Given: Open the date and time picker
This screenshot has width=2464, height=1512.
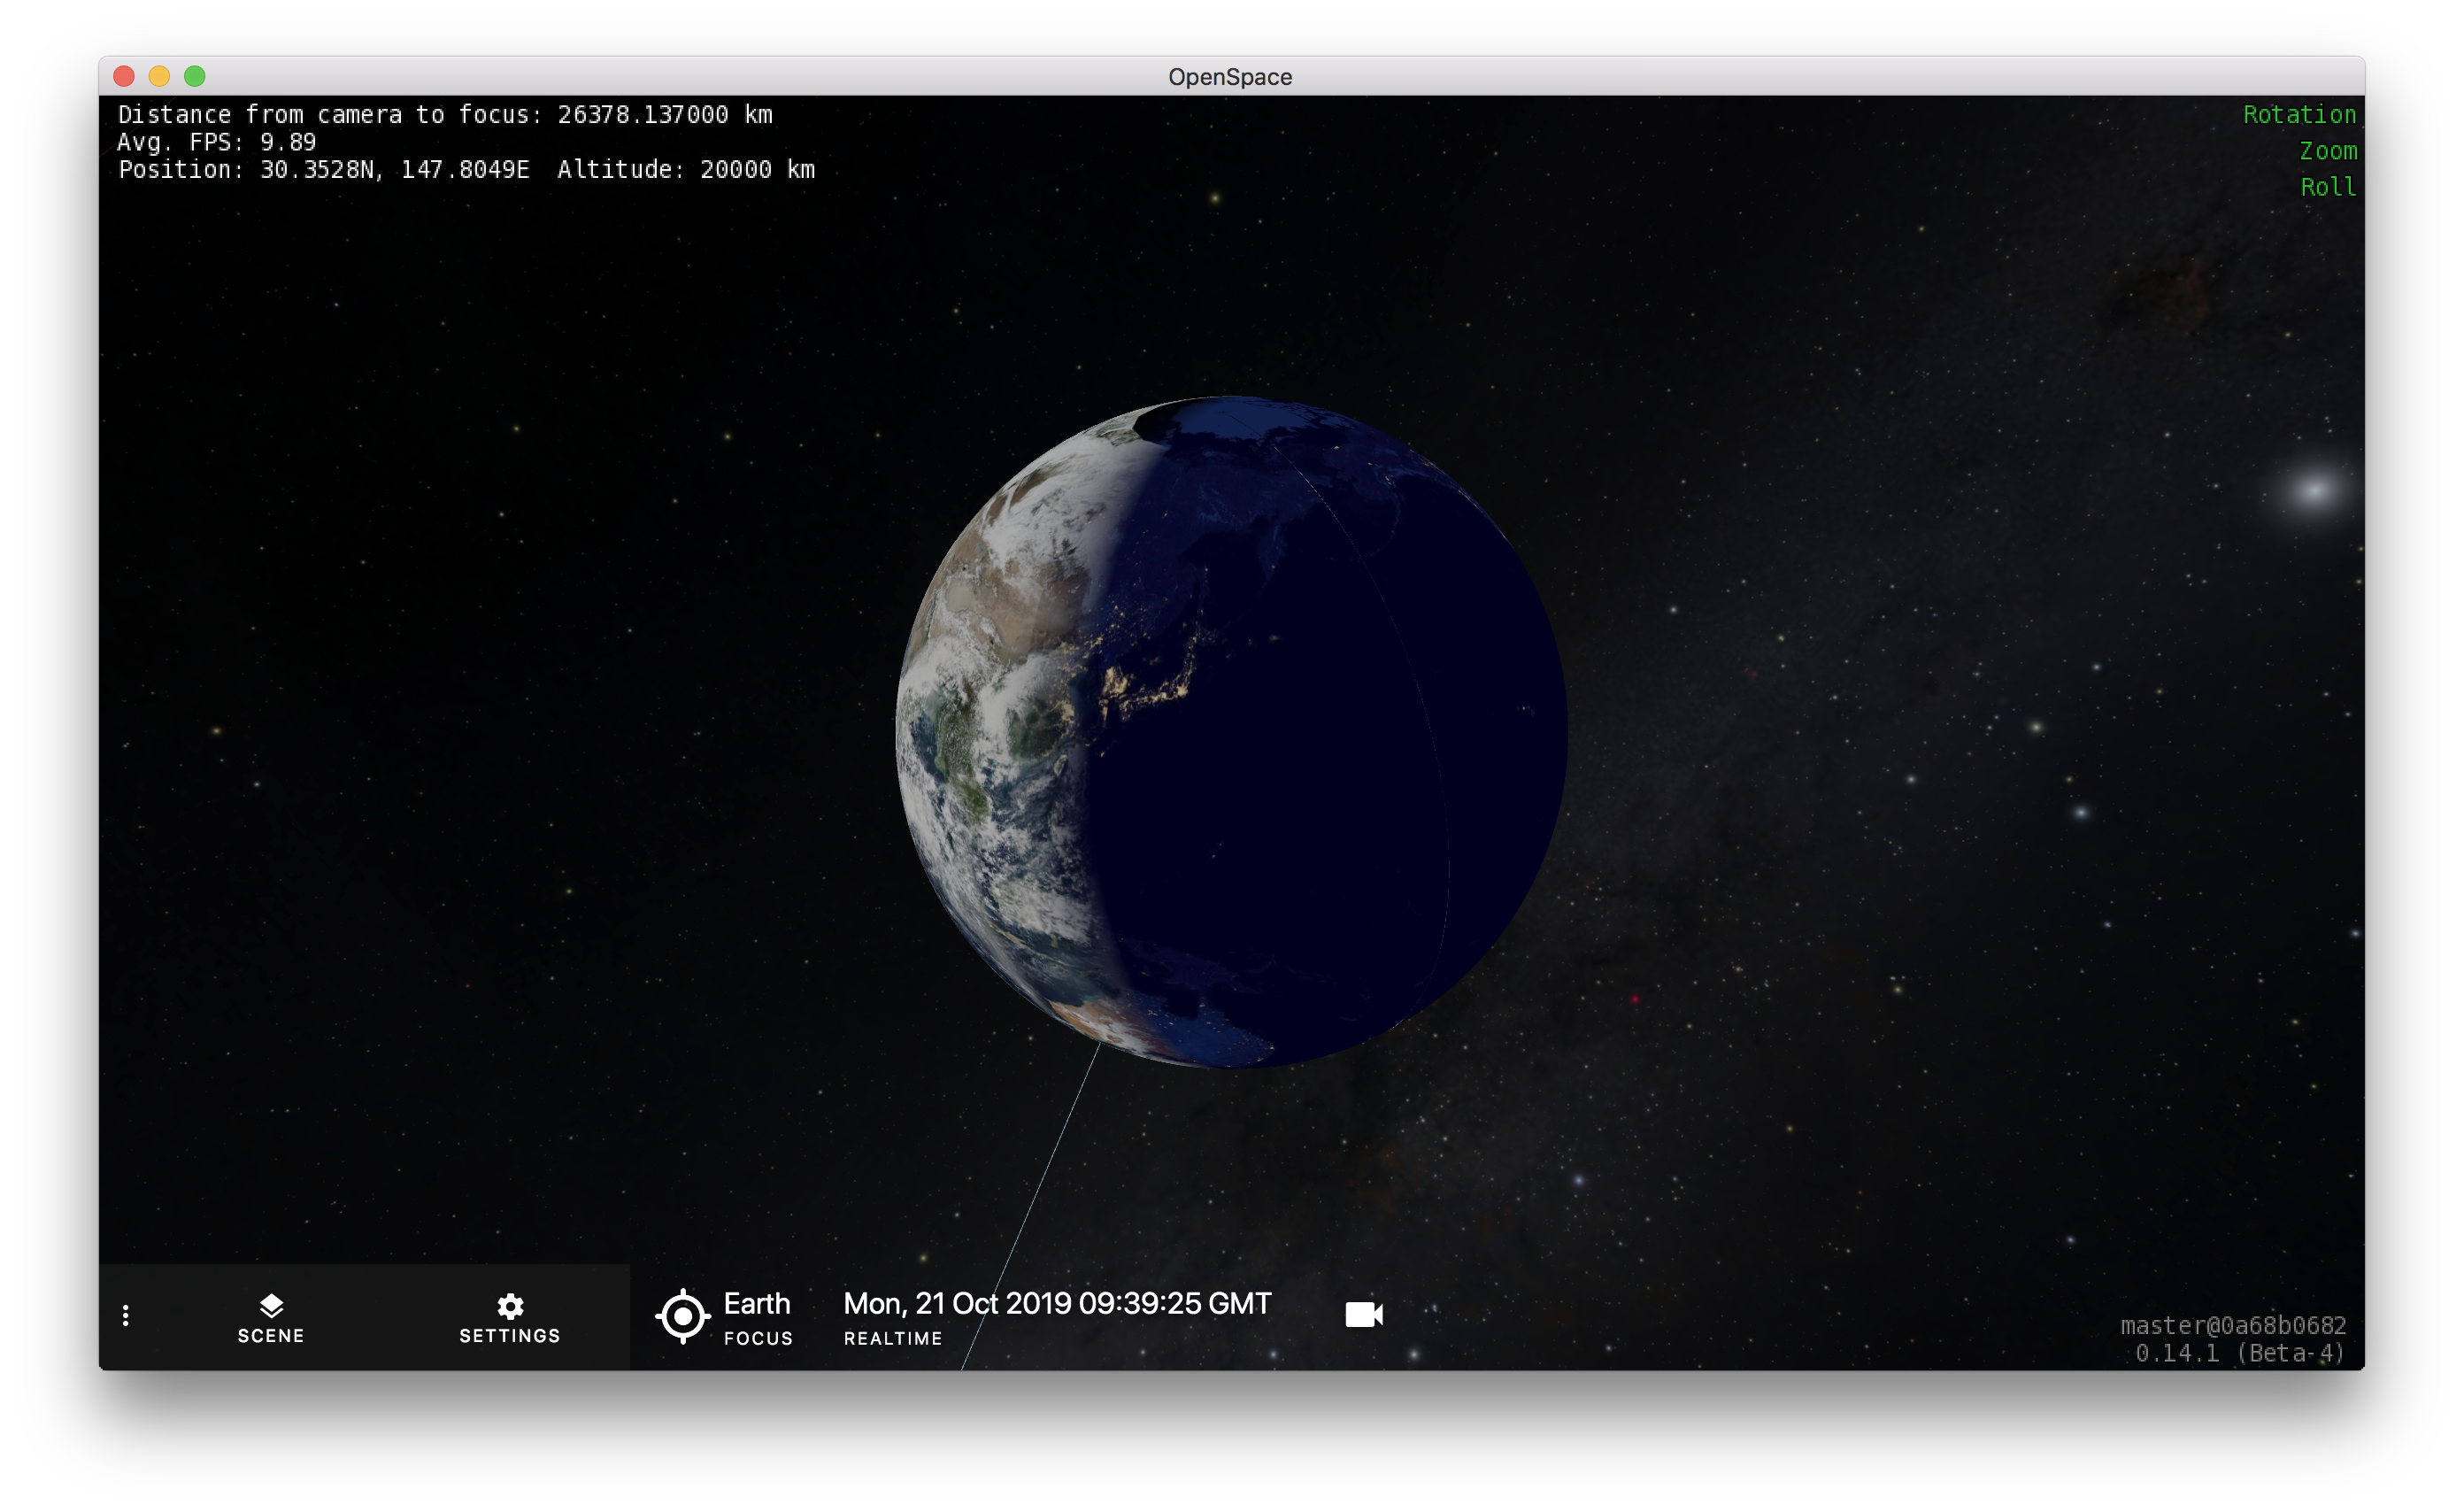Looking at the screenshot, I should pos(1058,1303).
